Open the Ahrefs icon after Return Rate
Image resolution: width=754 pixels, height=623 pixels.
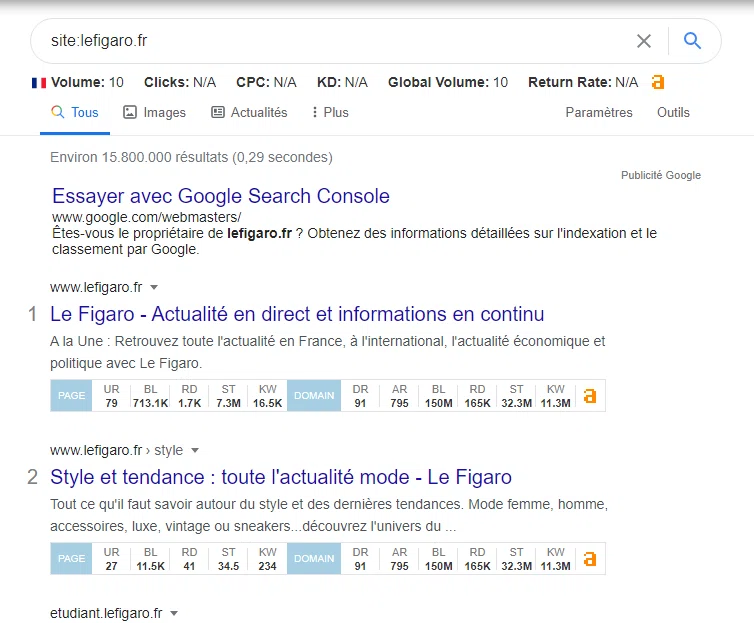click(x=658, y=82)
